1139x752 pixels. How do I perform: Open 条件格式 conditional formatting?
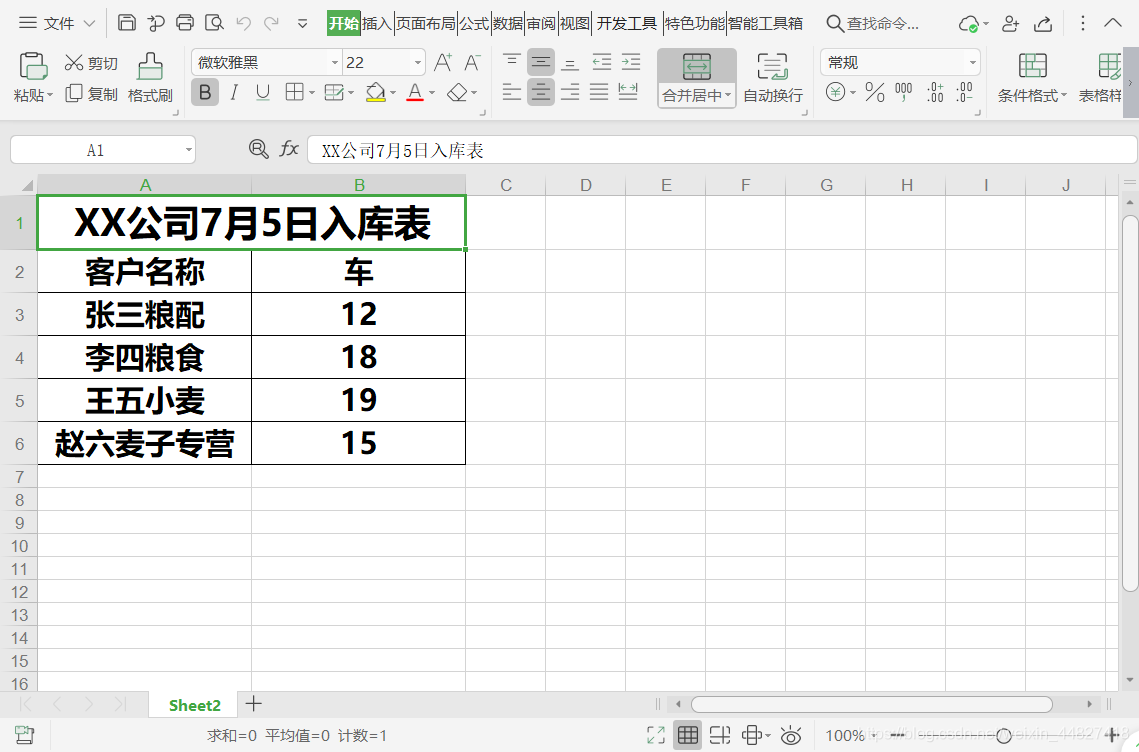pos(1030,78)
